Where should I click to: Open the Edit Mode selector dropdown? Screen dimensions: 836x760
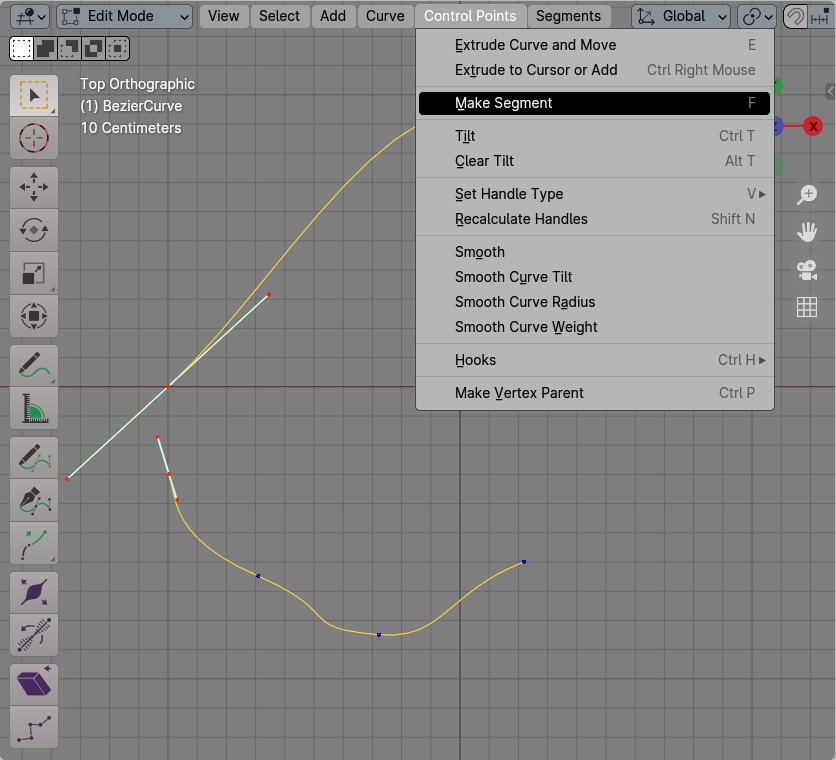[x=124, y=17]
